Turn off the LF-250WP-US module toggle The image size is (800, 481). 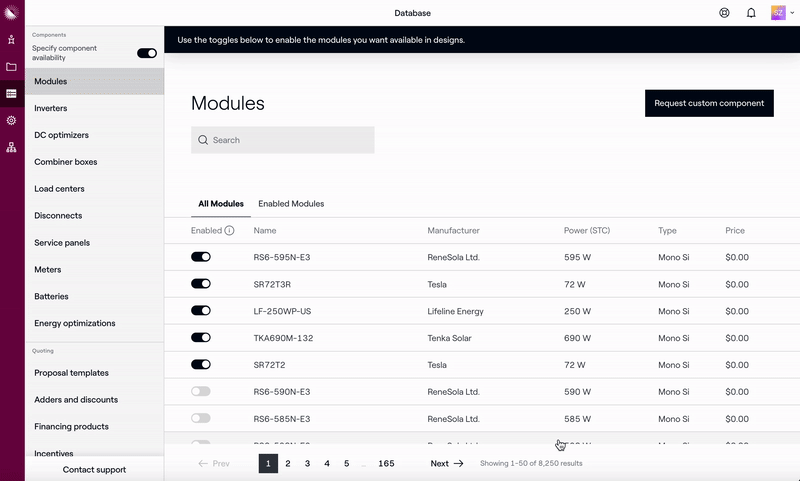(x=201, y=311)
